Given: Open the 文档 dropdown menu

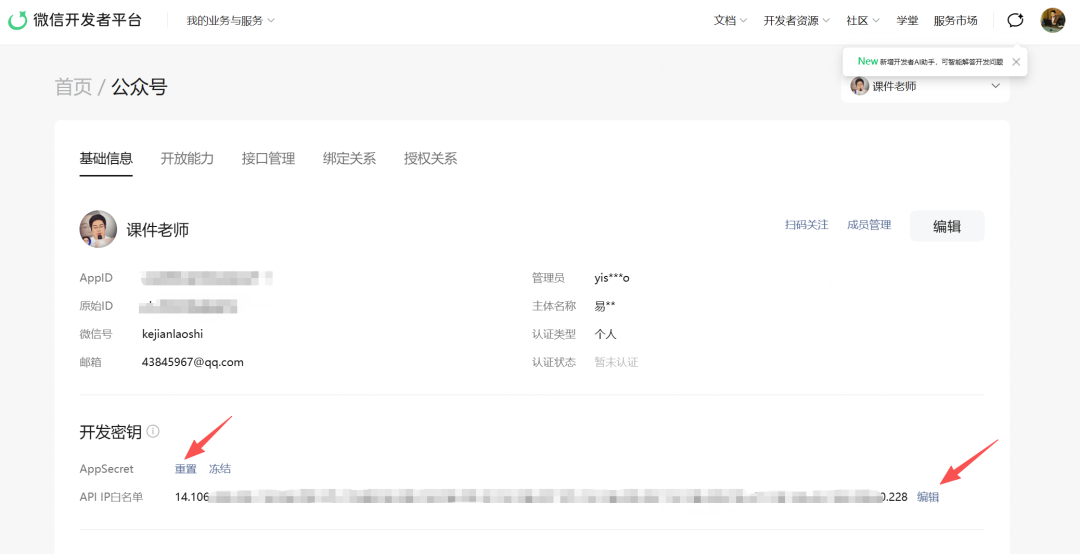Looking at the screenshot, I should [x=730, y=21].
